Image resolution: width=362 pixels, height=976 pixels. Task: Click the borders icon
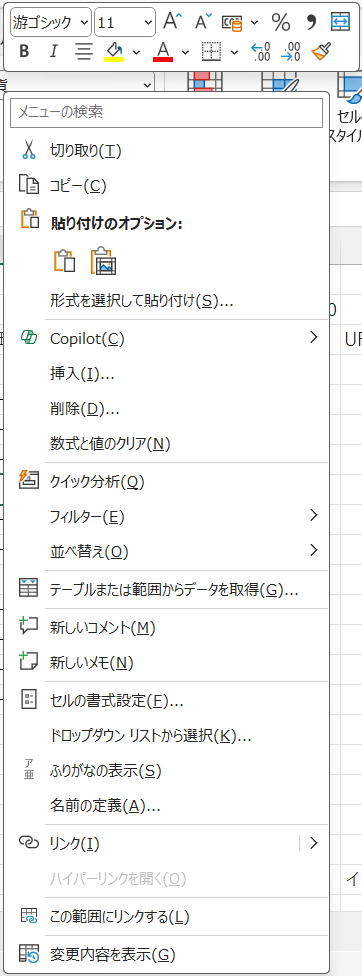[211, 52]
